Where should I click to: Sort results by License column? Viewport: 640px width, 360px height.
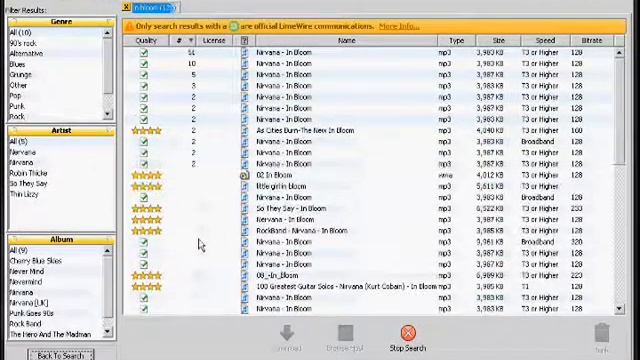[x=214, y=40]
